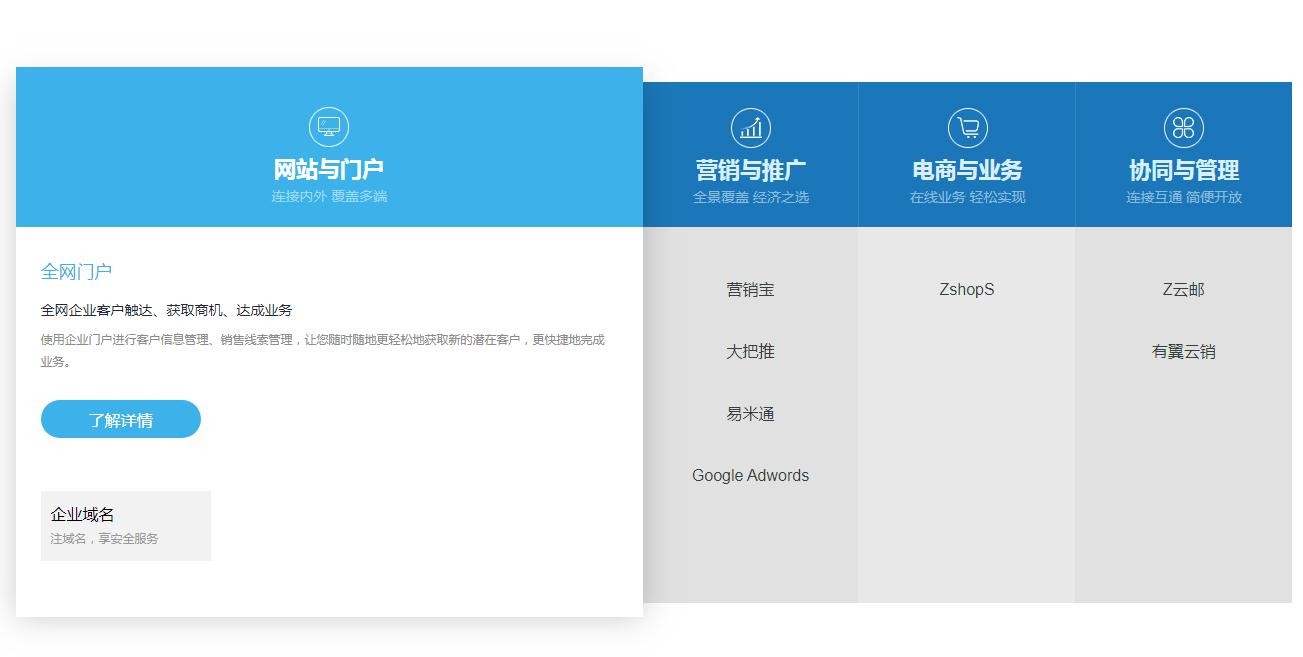Click the bar chart icon above 营销与推广
The height and width of the screenshot is (657, 1303).
(x=750, y=128)
